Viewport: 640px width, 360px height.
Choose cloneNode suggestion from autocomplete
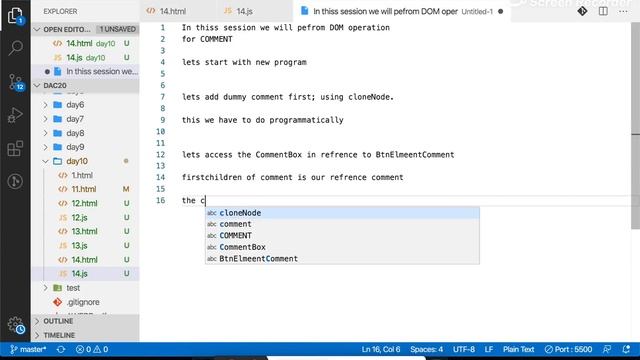(342, 213)
